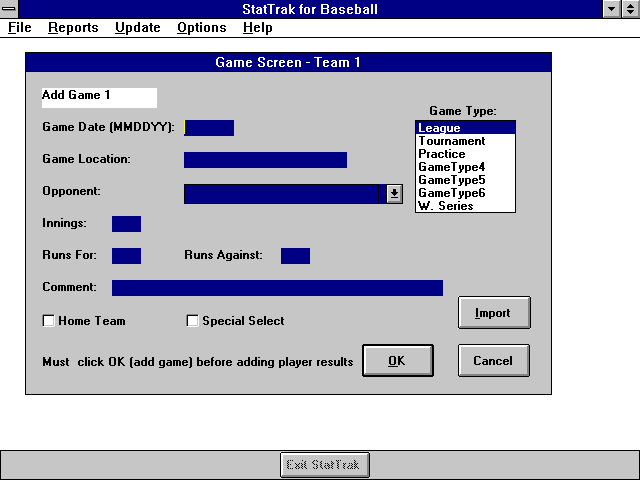Select Tournament in Game Type list
Screen dimensions: 640x480
[x=451, y=141]
